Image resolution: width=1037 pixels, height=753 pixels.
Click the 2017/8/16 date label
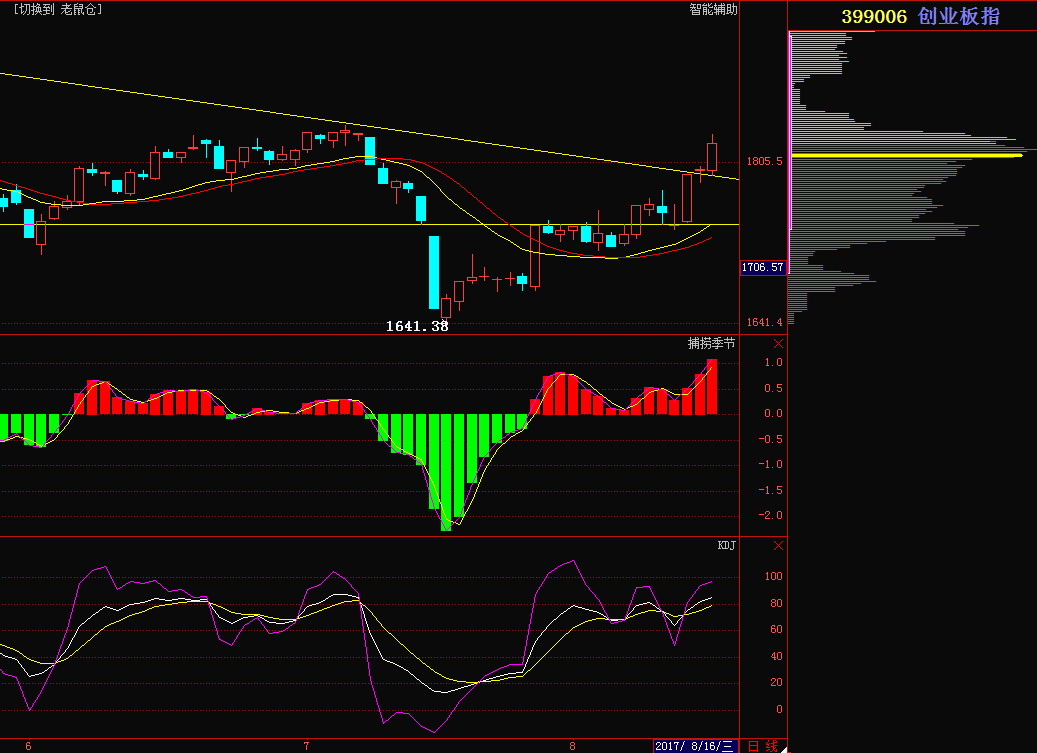point(694,746)
